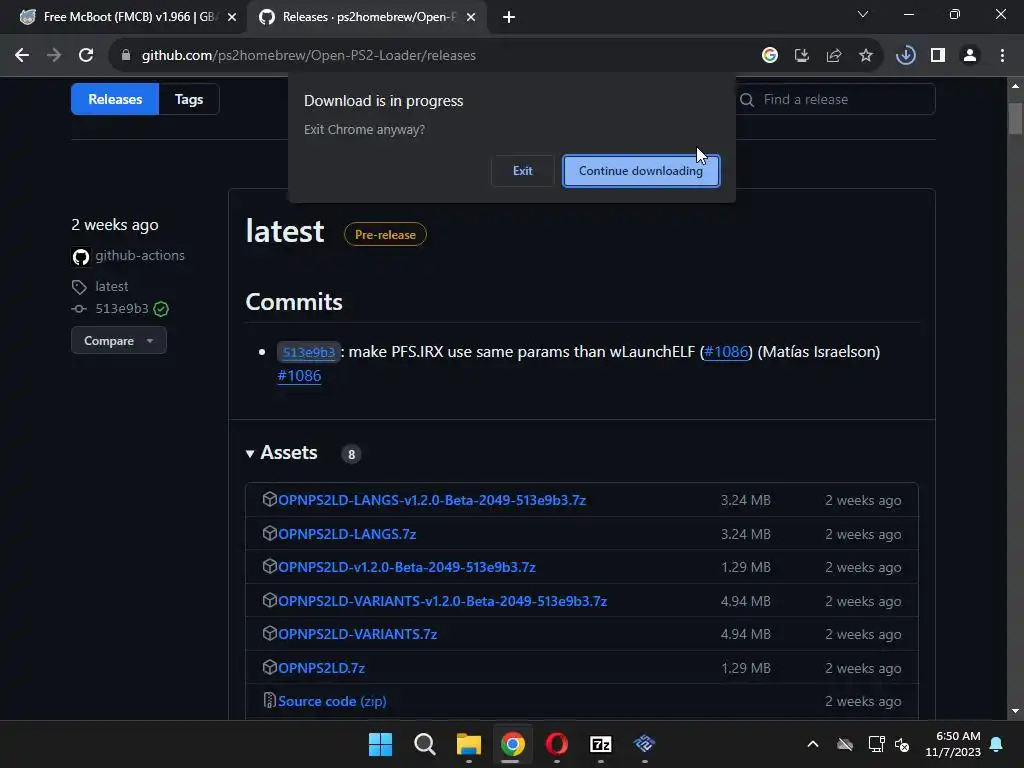1024x768 pixels.
Task: Click the address bar URL
Action: coord(308,56)
